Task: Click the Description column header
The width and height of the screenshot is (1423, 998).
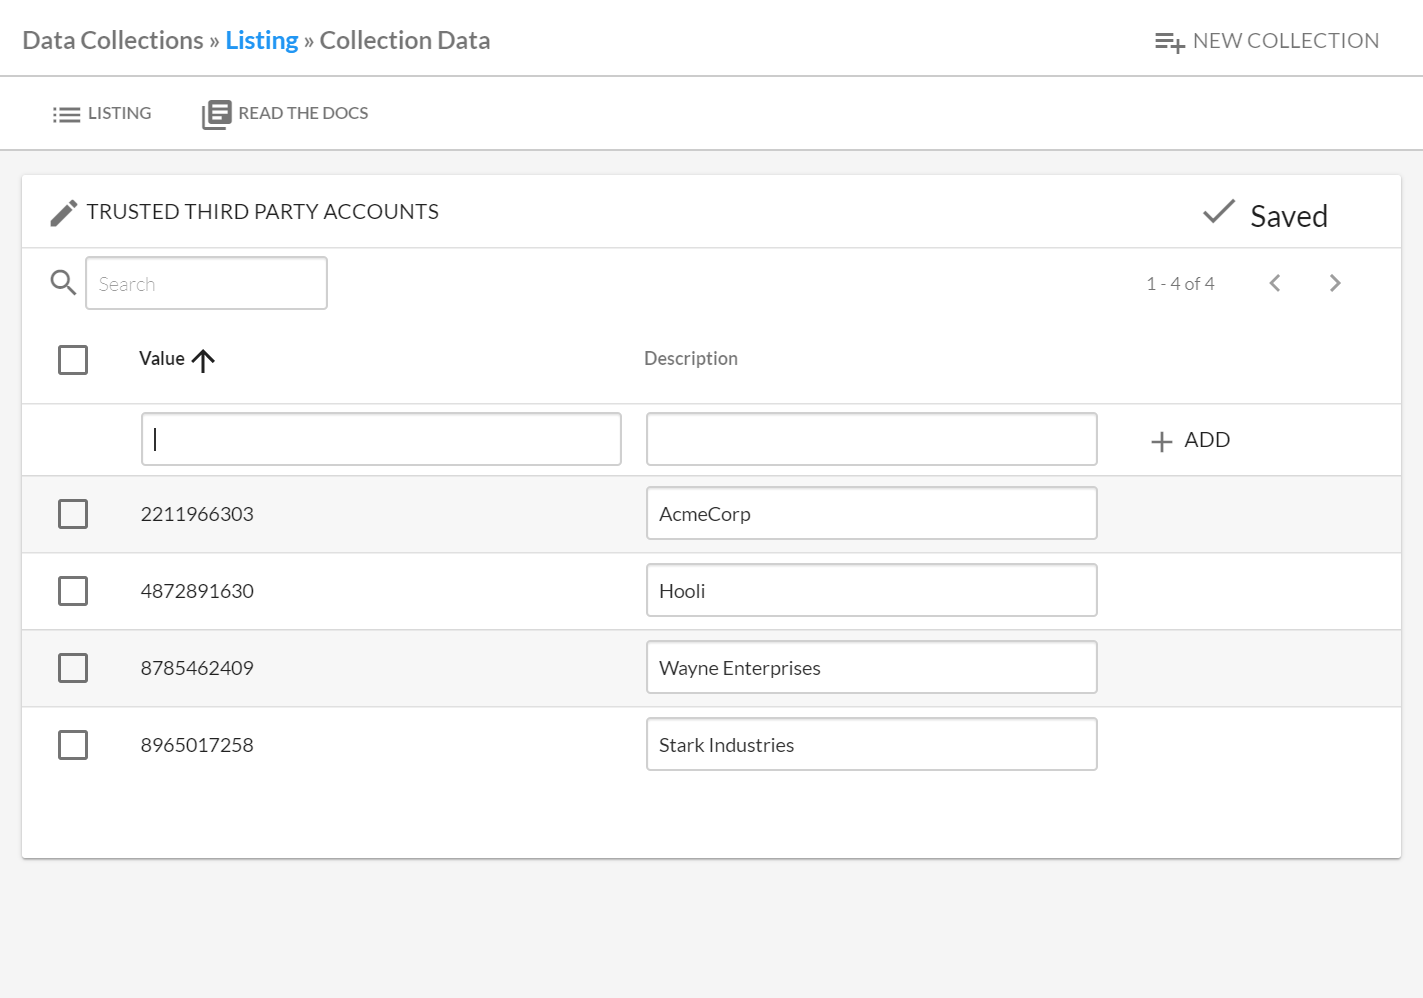Action: point(691,358)
